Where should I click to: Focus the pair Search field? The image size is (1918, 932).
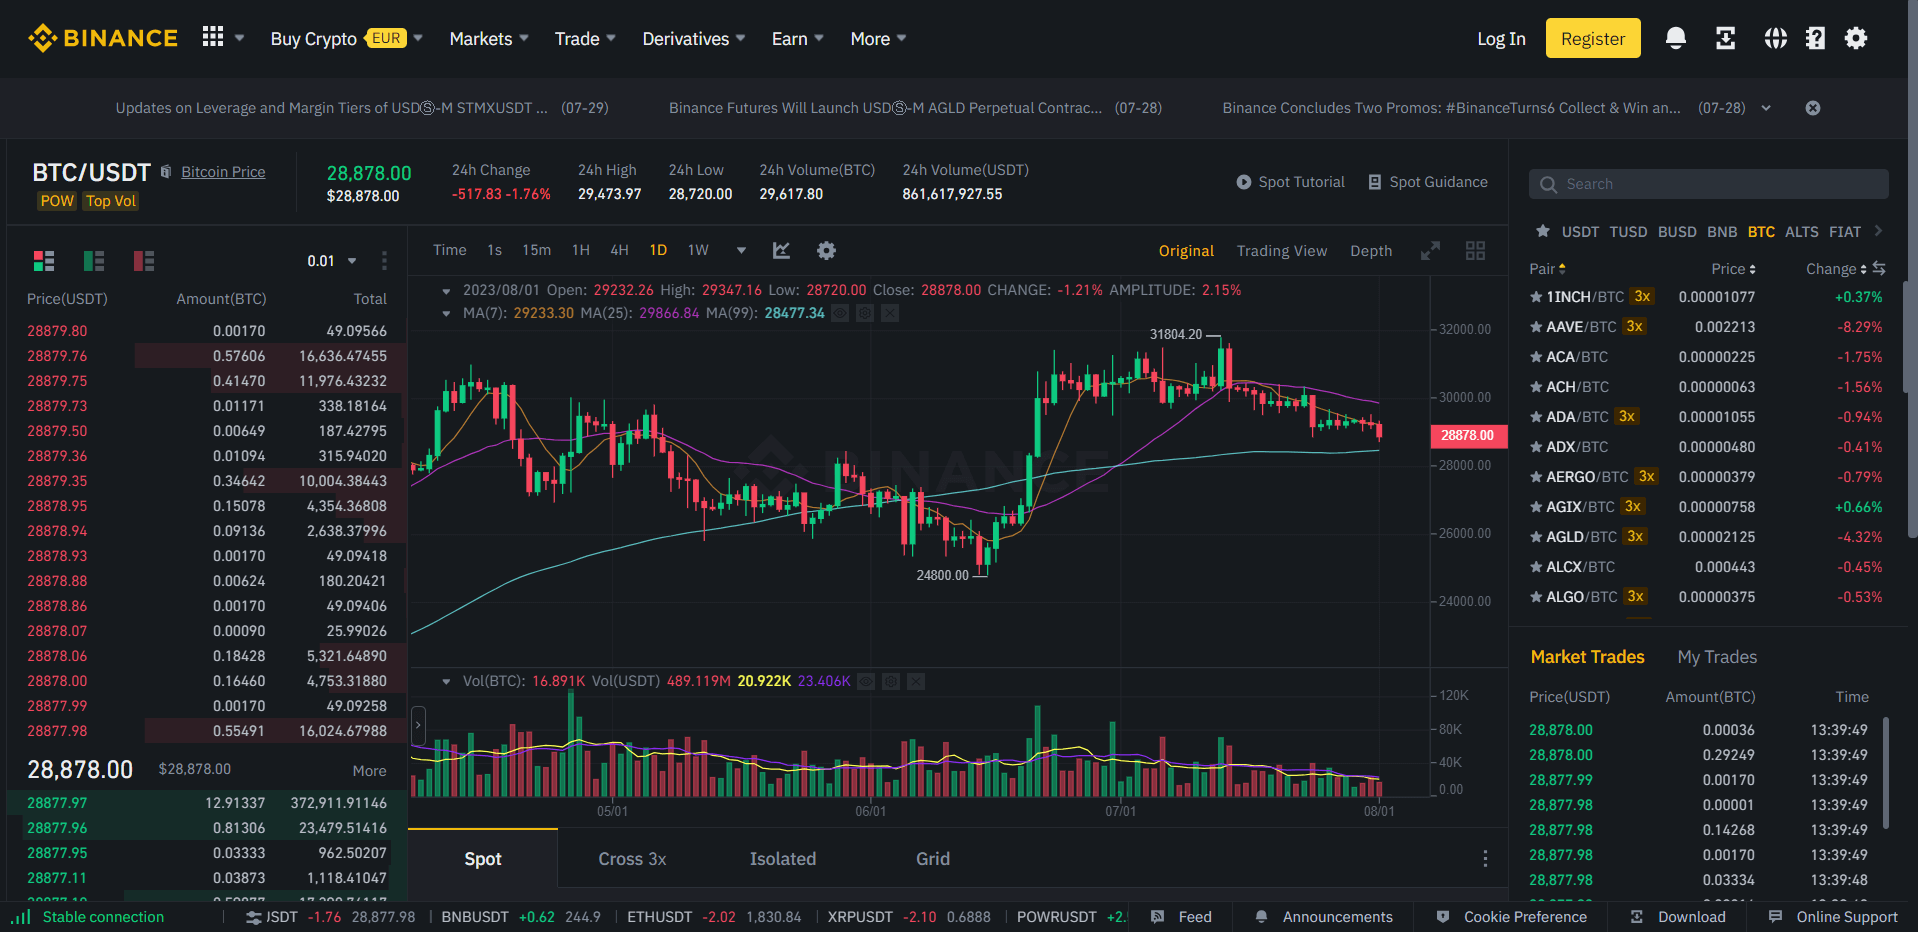[1708, 184]
